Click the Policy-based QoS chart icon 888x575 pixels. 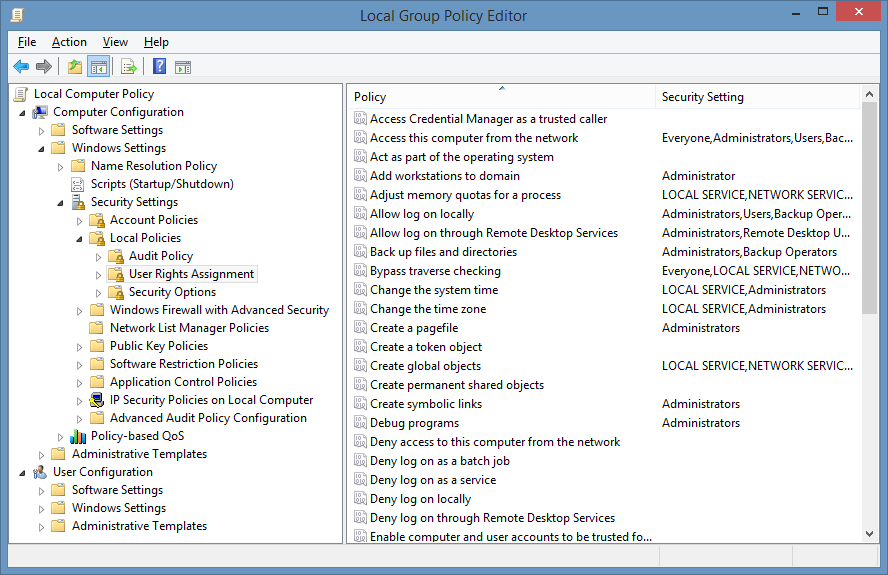[x=78, y=436]
